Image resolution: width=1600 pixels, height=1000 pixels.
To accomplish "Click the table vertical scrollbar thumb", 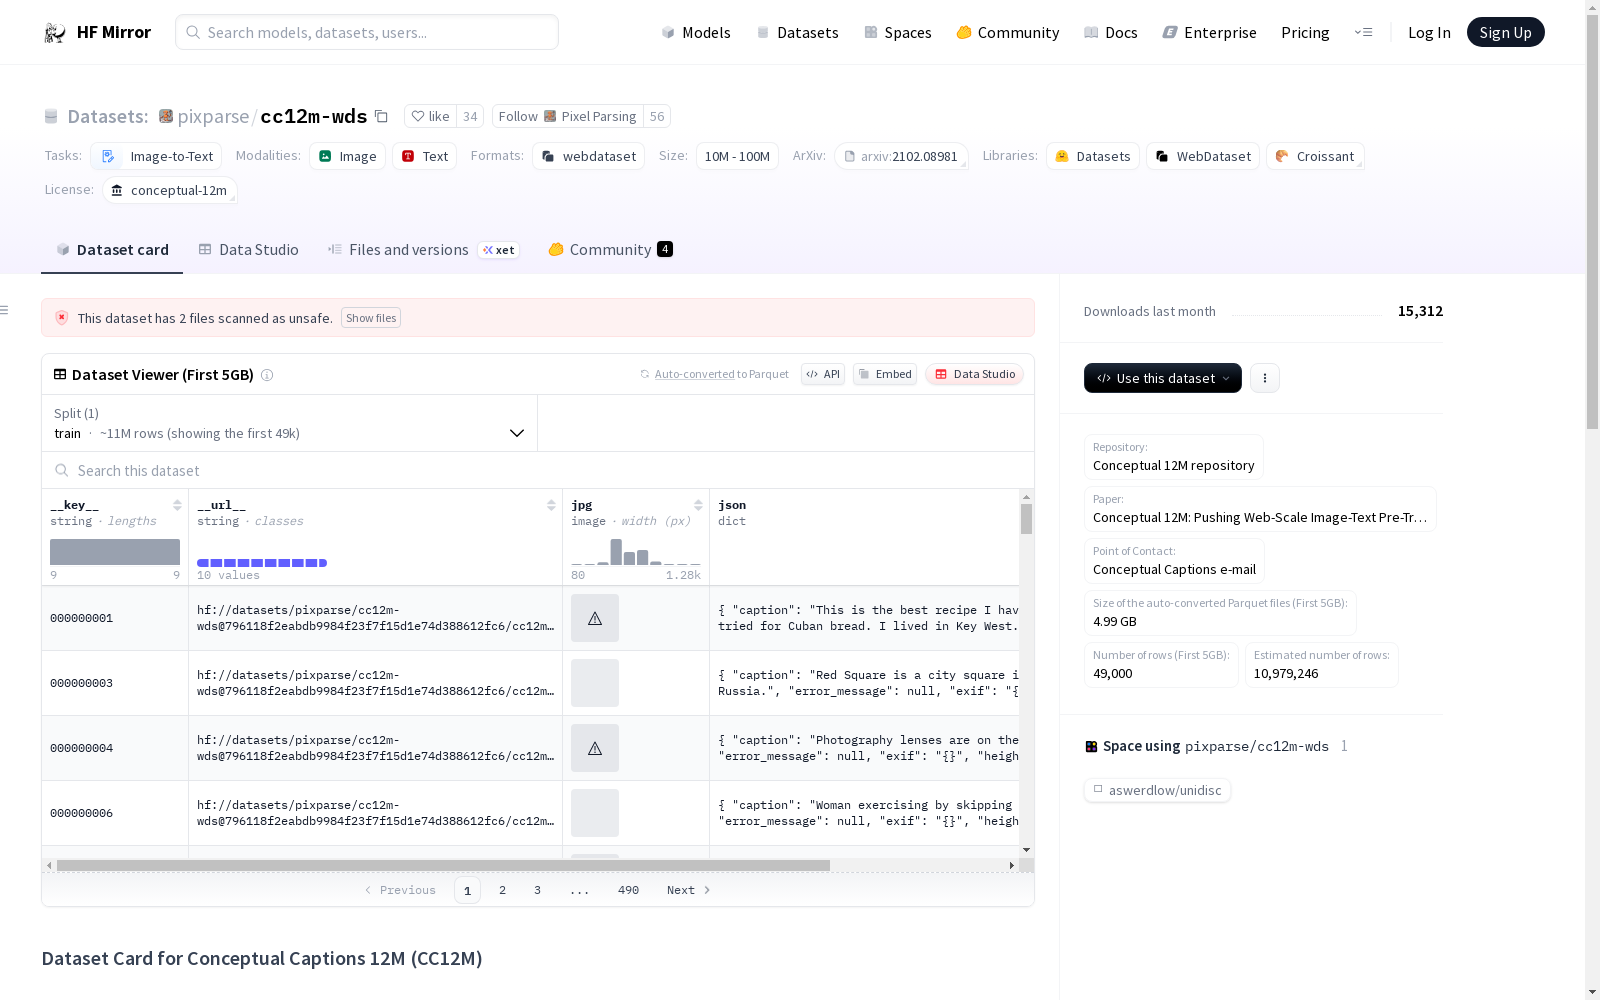I will [1026, 519].
